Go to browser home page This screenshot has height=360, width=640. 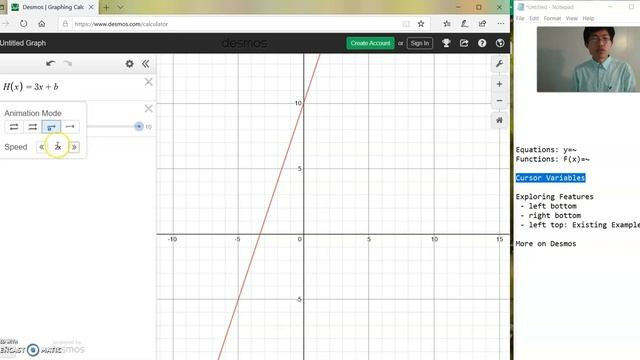pos(42,24)
